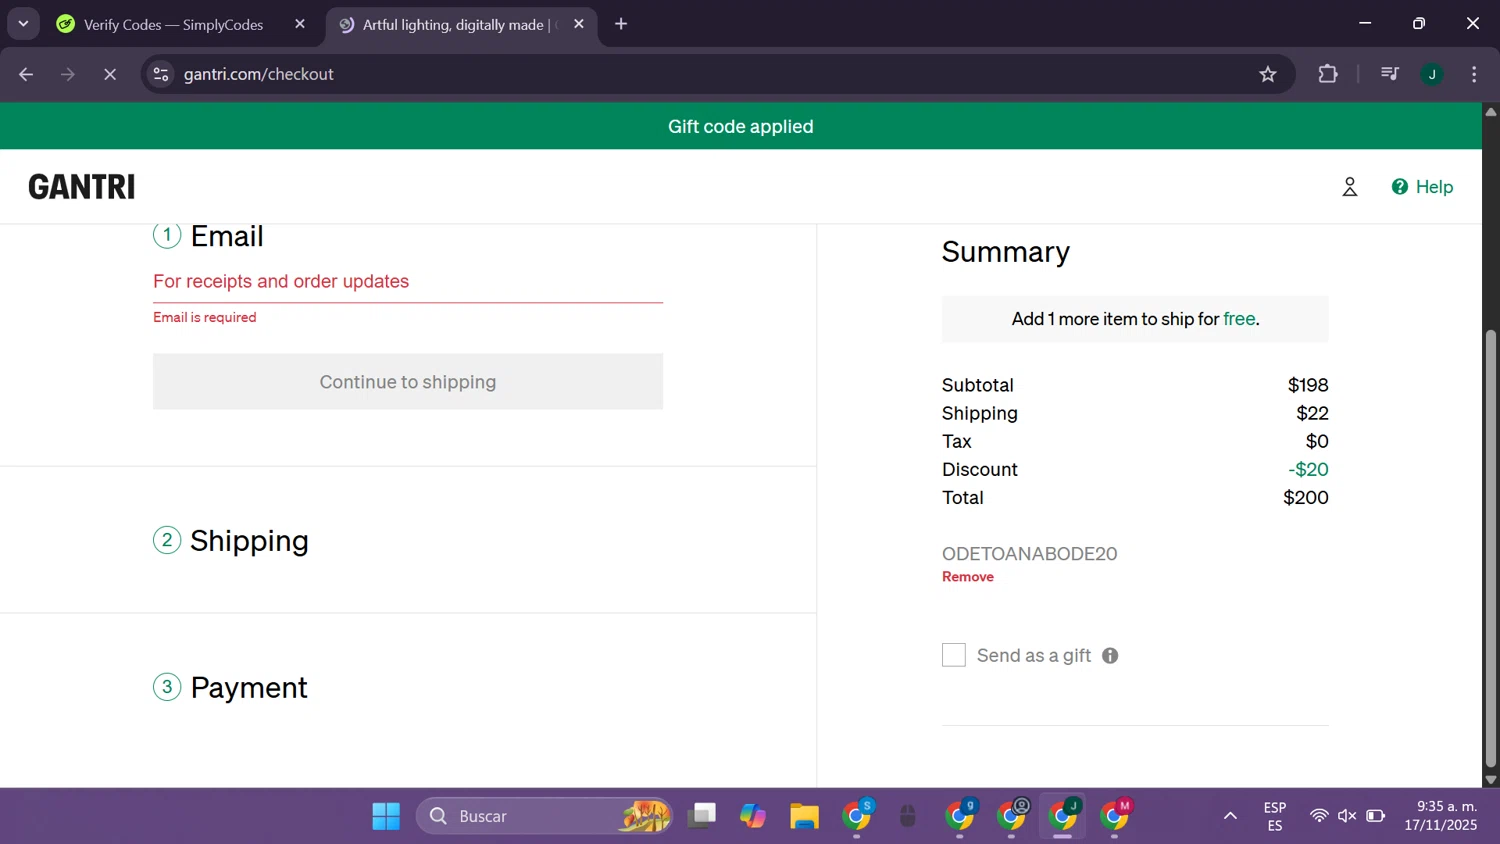
Task: Select the Artful lighting Gantri tab
Action: (x=455, y=25)
